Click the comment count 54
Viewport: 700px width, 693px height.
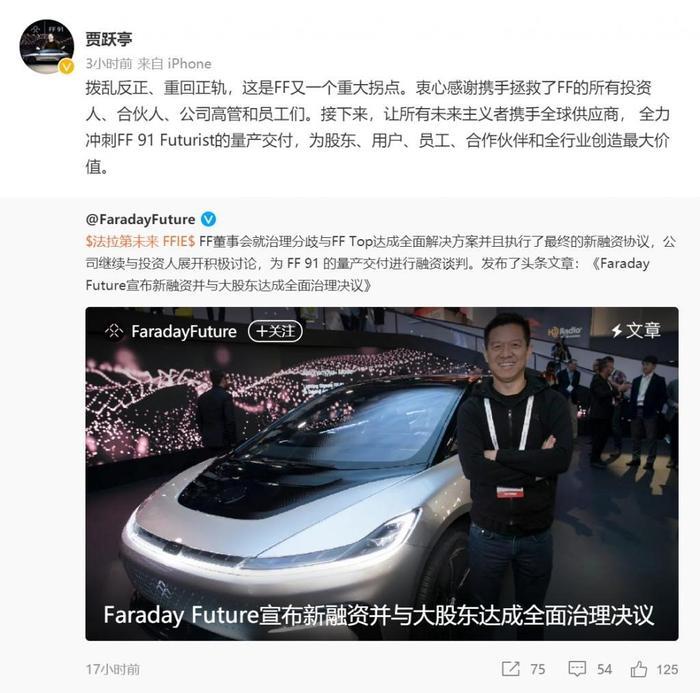point(604,669)
